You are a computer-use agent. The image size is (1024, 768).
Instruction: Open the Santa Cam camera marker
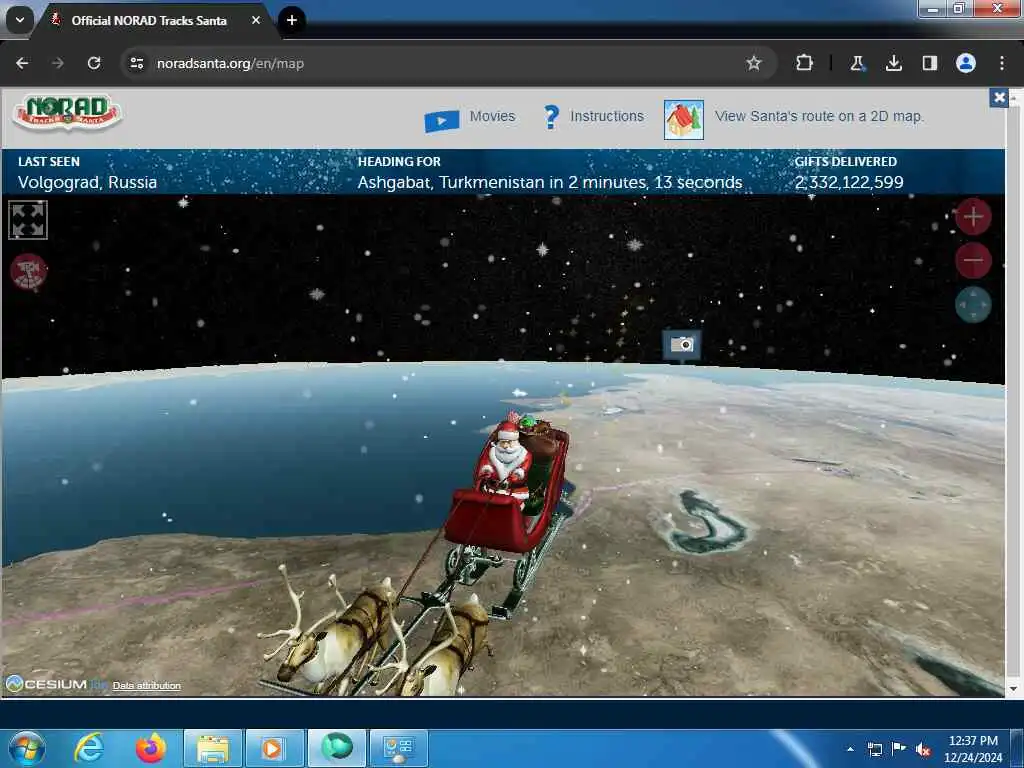click(x=682, y=345)
